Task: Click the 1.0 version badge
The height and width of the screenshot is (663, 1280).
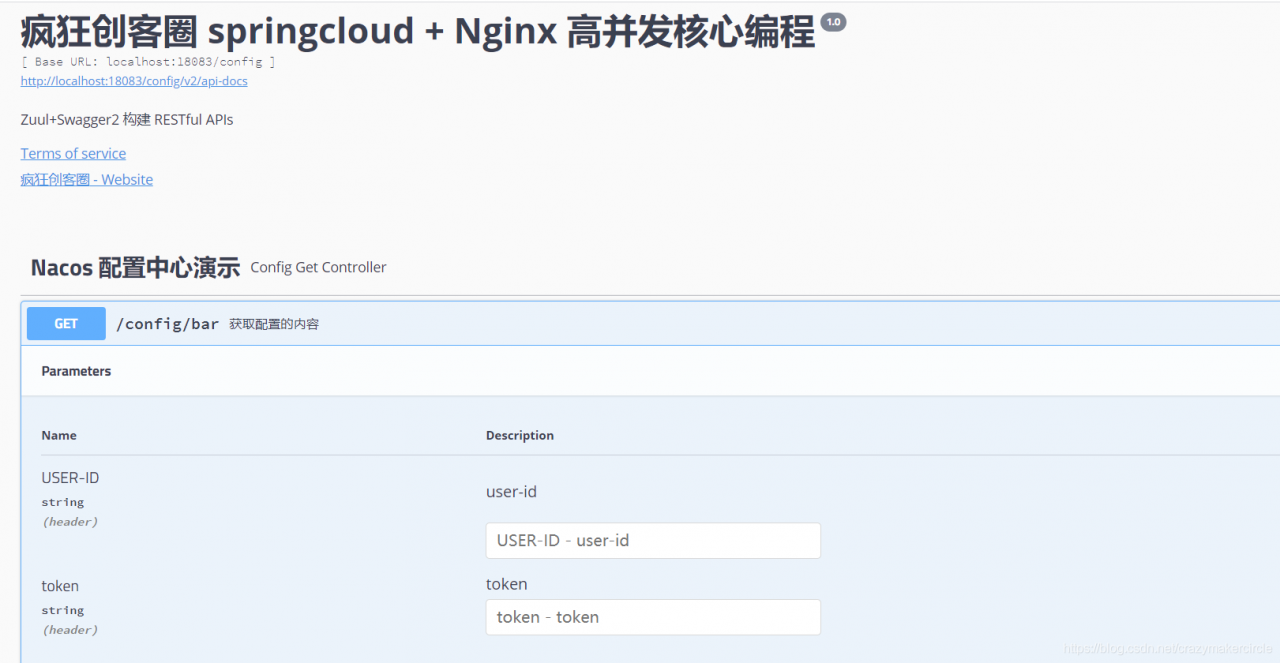Action: point(833,22)
